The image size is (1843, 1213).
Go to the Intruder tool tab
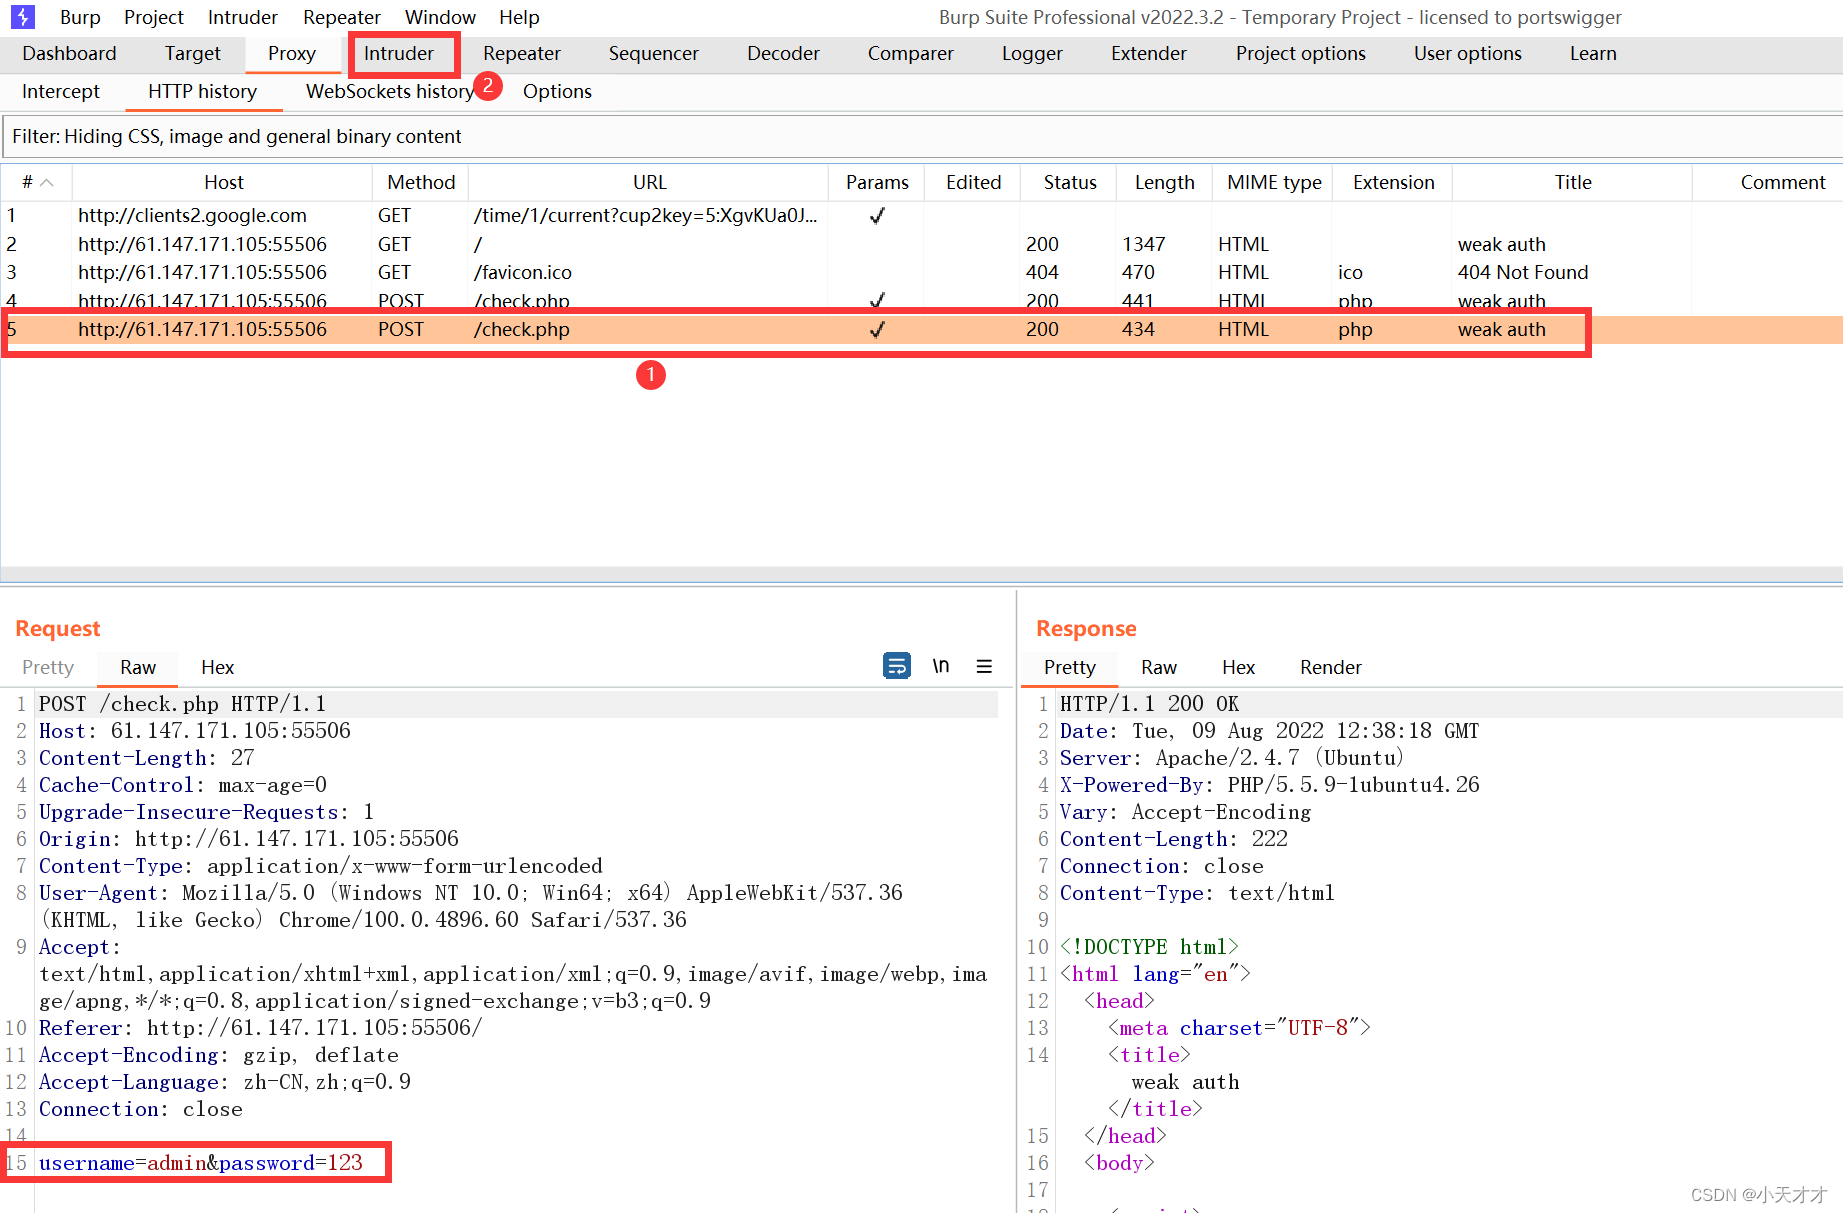(x=399, y=54)
